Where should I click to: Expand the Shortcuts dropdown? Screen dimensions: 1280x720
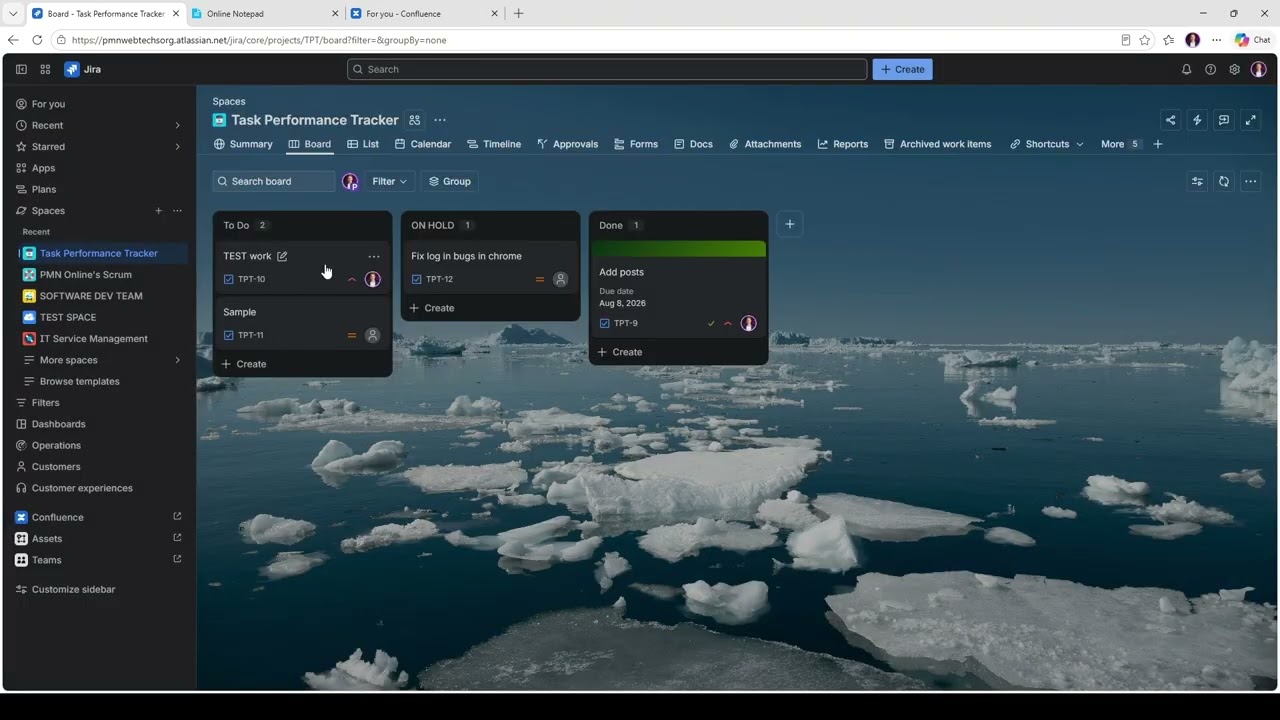(1046, 144)
